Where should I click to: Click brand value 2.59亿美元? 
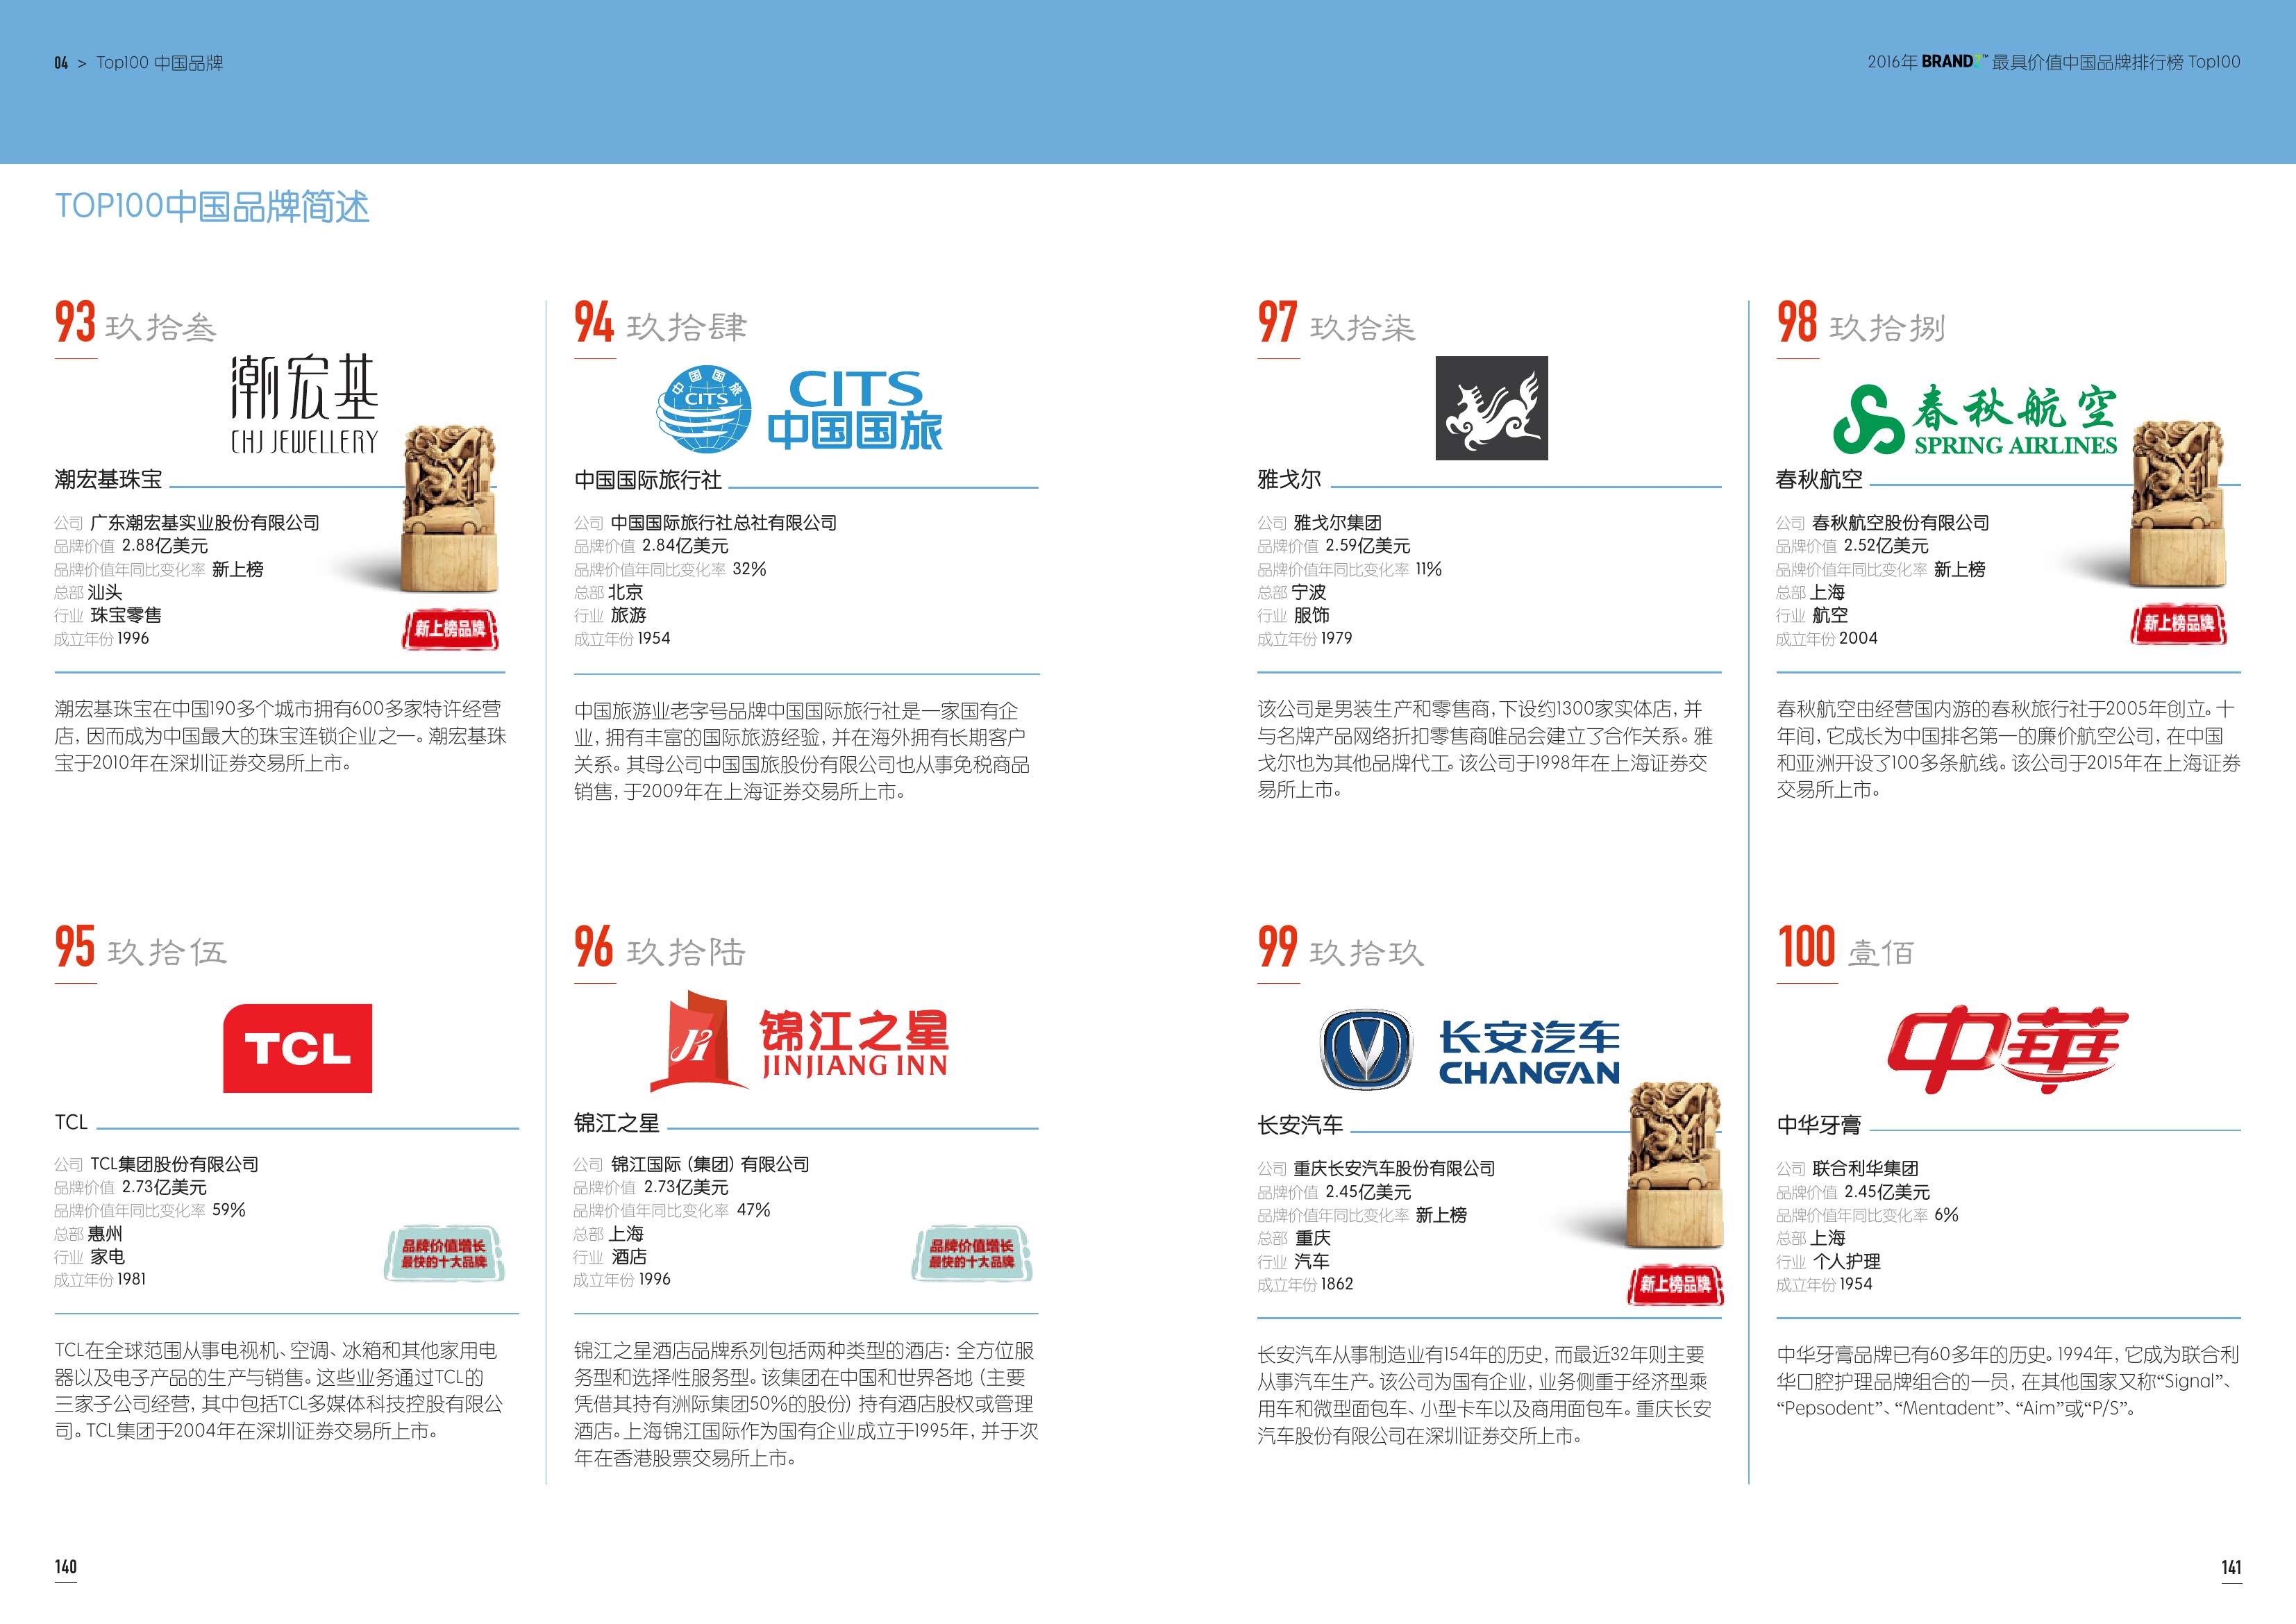1368,546
